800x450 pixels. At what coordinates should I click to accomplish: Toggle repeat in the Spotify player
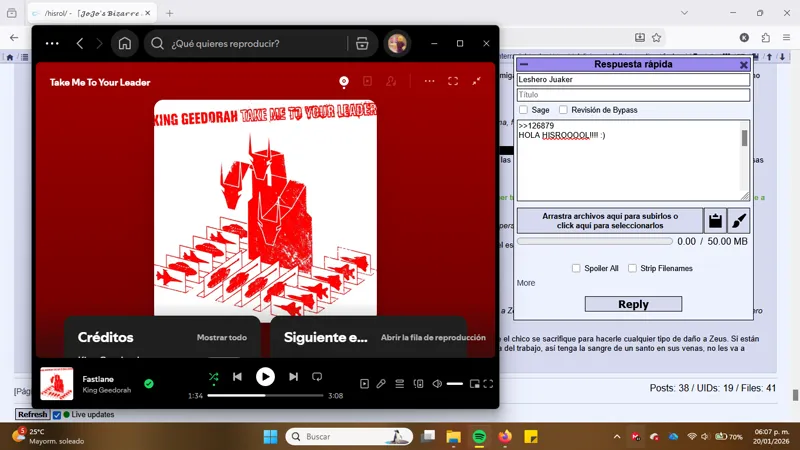(317, 377)
